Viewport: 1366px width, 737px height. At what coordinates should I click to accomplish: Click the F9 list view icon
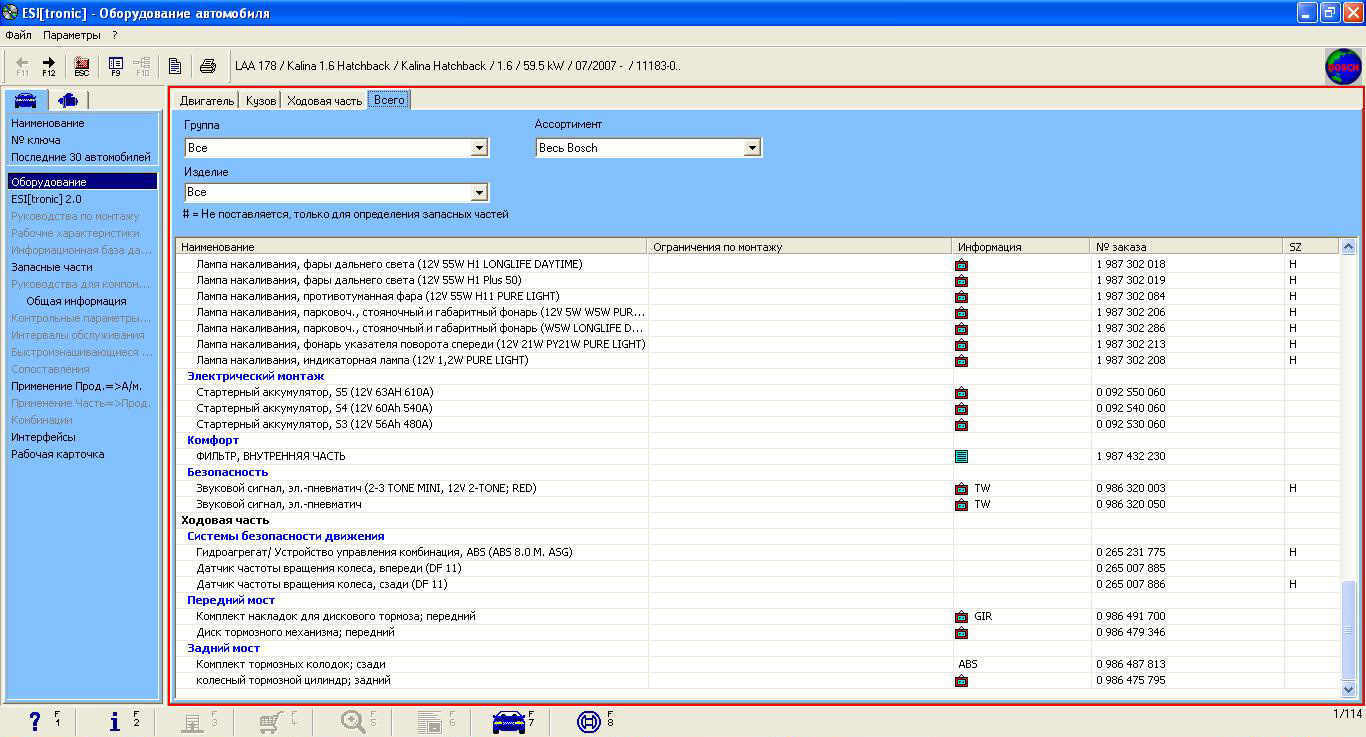tap(116, 66)
